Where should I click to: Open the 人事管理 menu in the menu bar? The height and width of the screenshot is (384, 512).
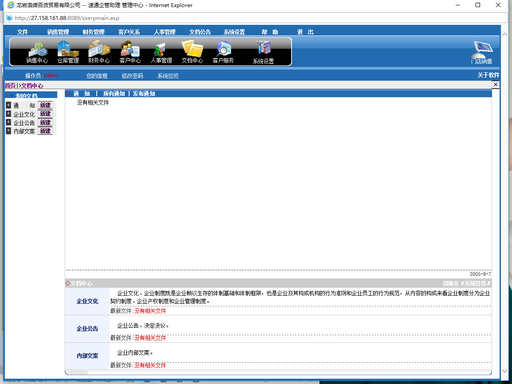coord(165,32)
